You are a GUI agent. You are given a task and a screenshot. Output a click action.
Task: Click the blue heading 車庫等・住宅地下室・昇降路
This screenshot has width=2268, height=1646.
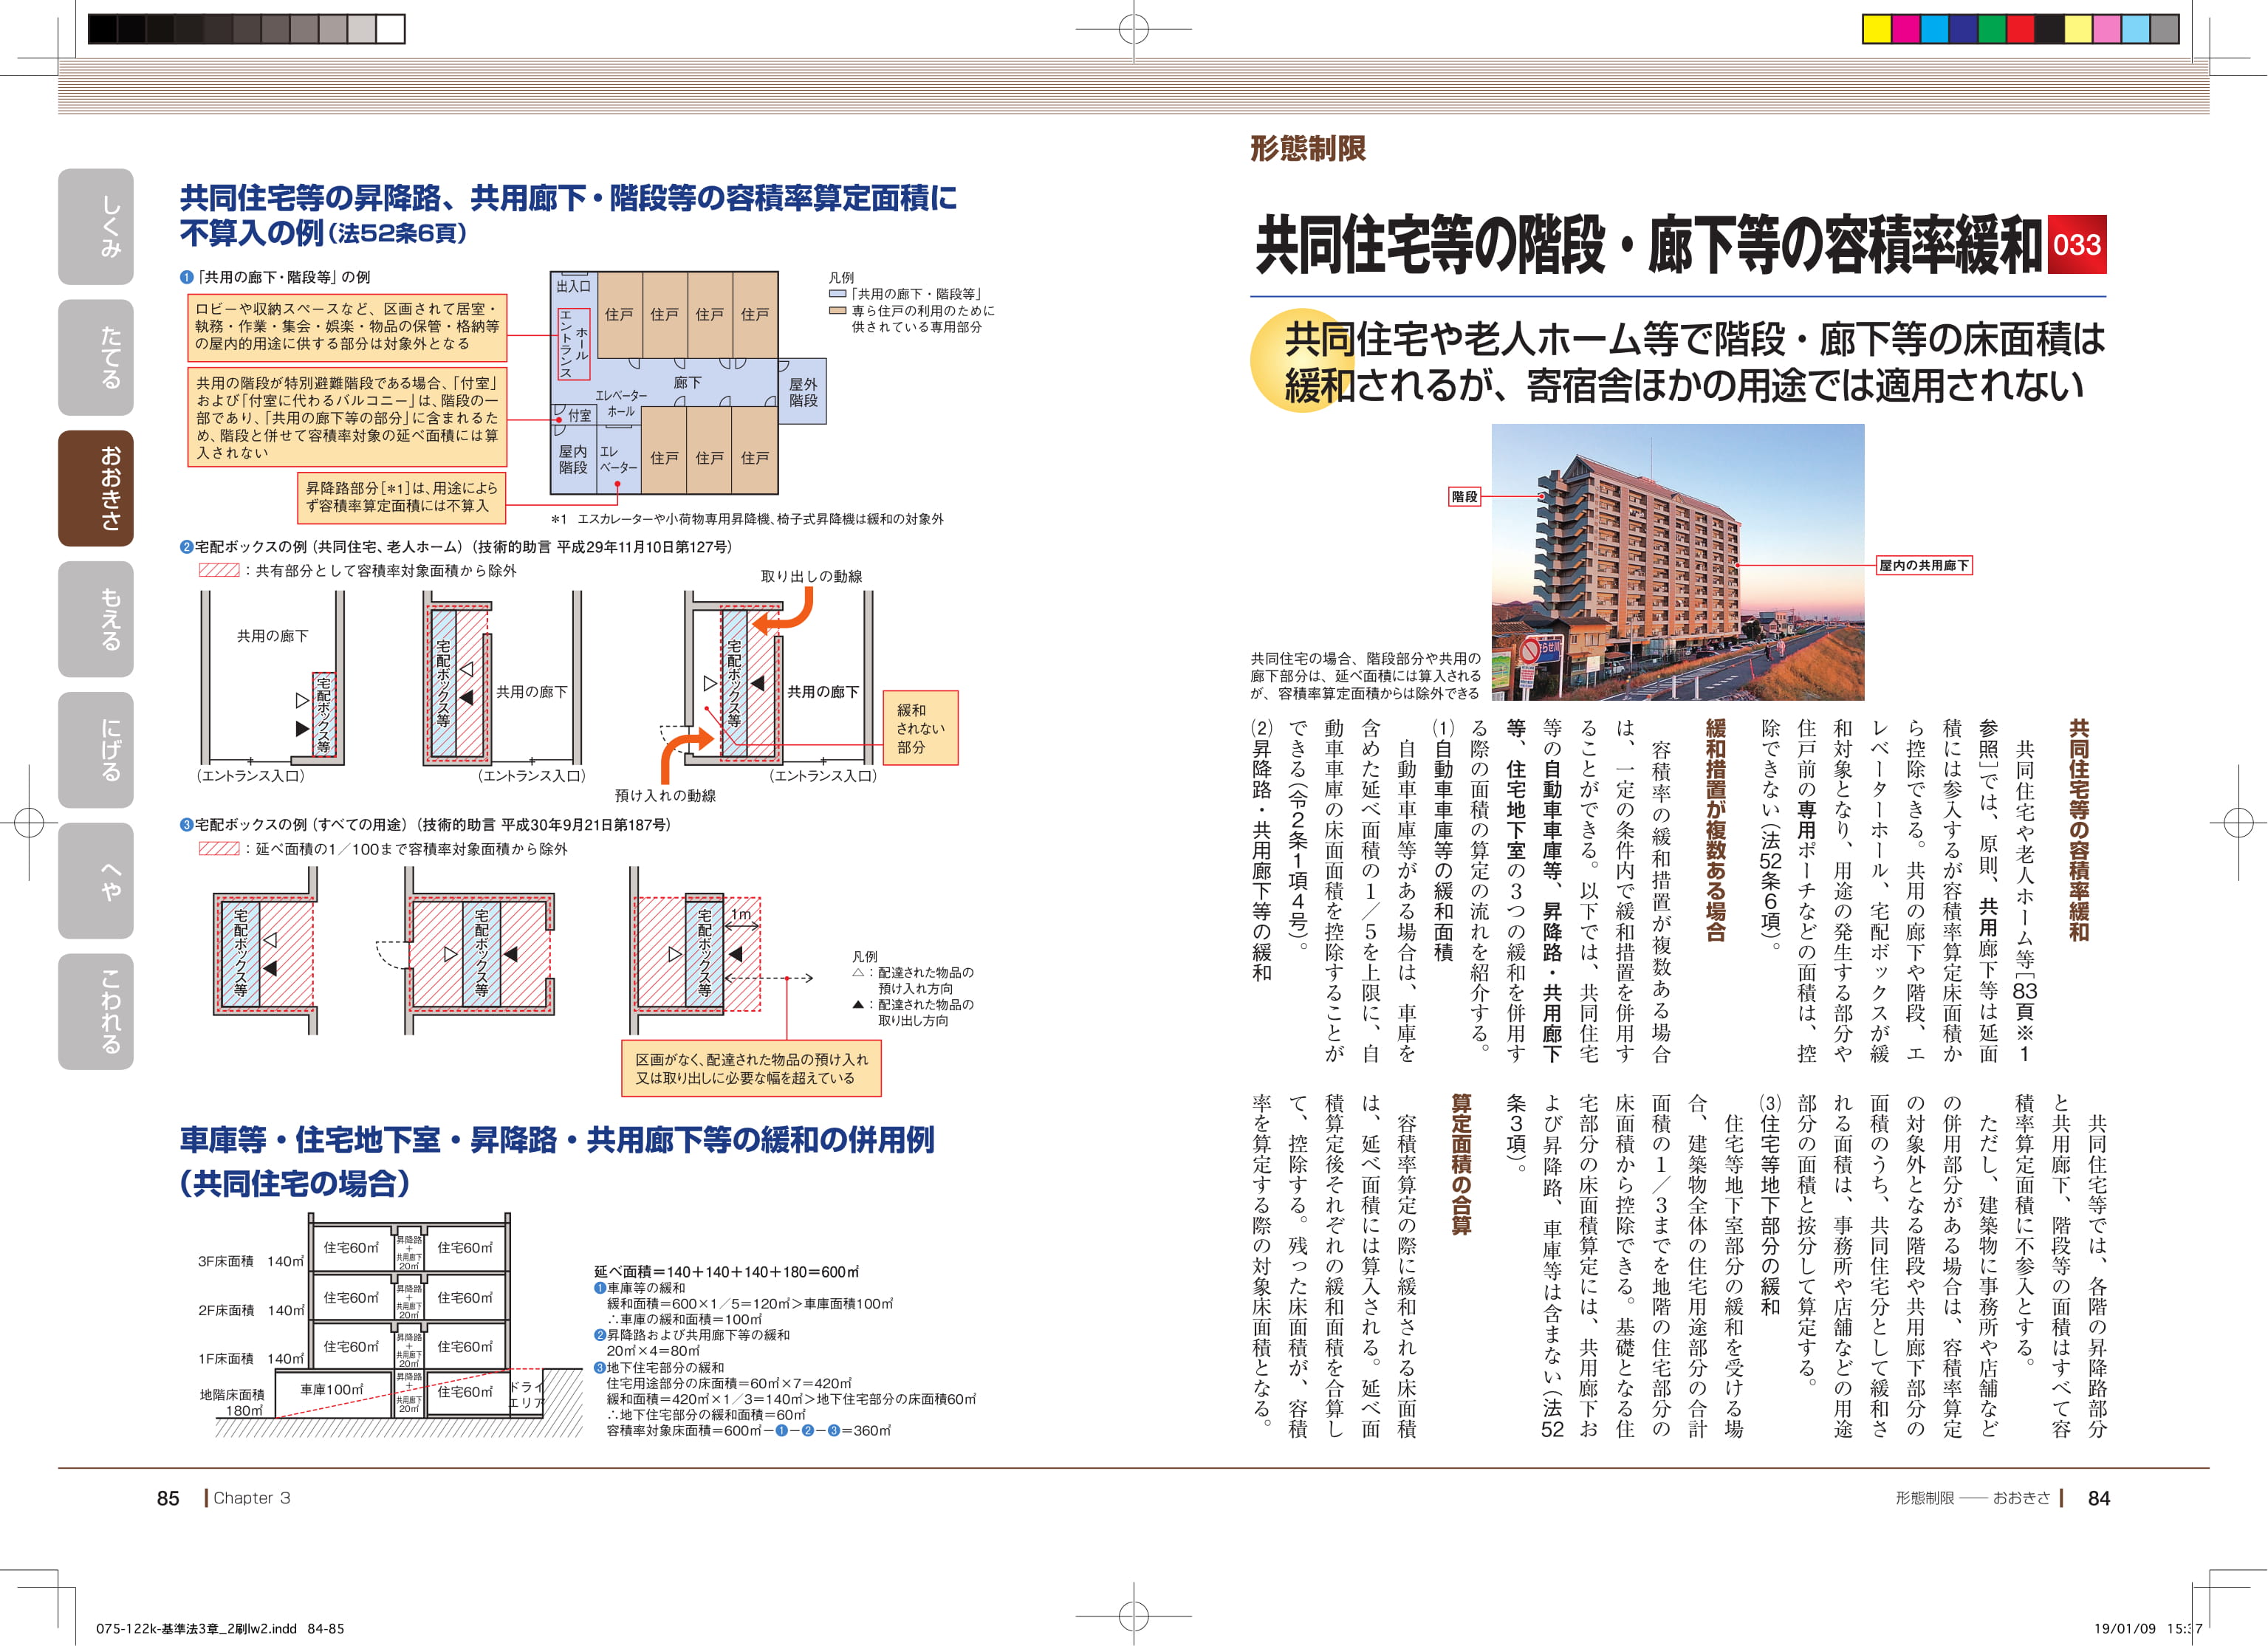pos(557,1161)
